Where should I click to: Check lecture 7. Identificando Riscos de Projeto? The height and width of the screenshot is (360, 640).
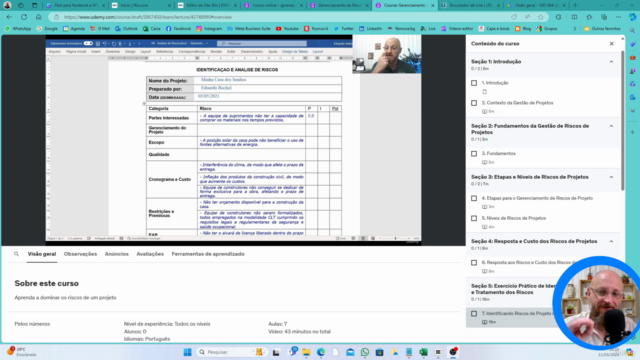click(474, 314)
